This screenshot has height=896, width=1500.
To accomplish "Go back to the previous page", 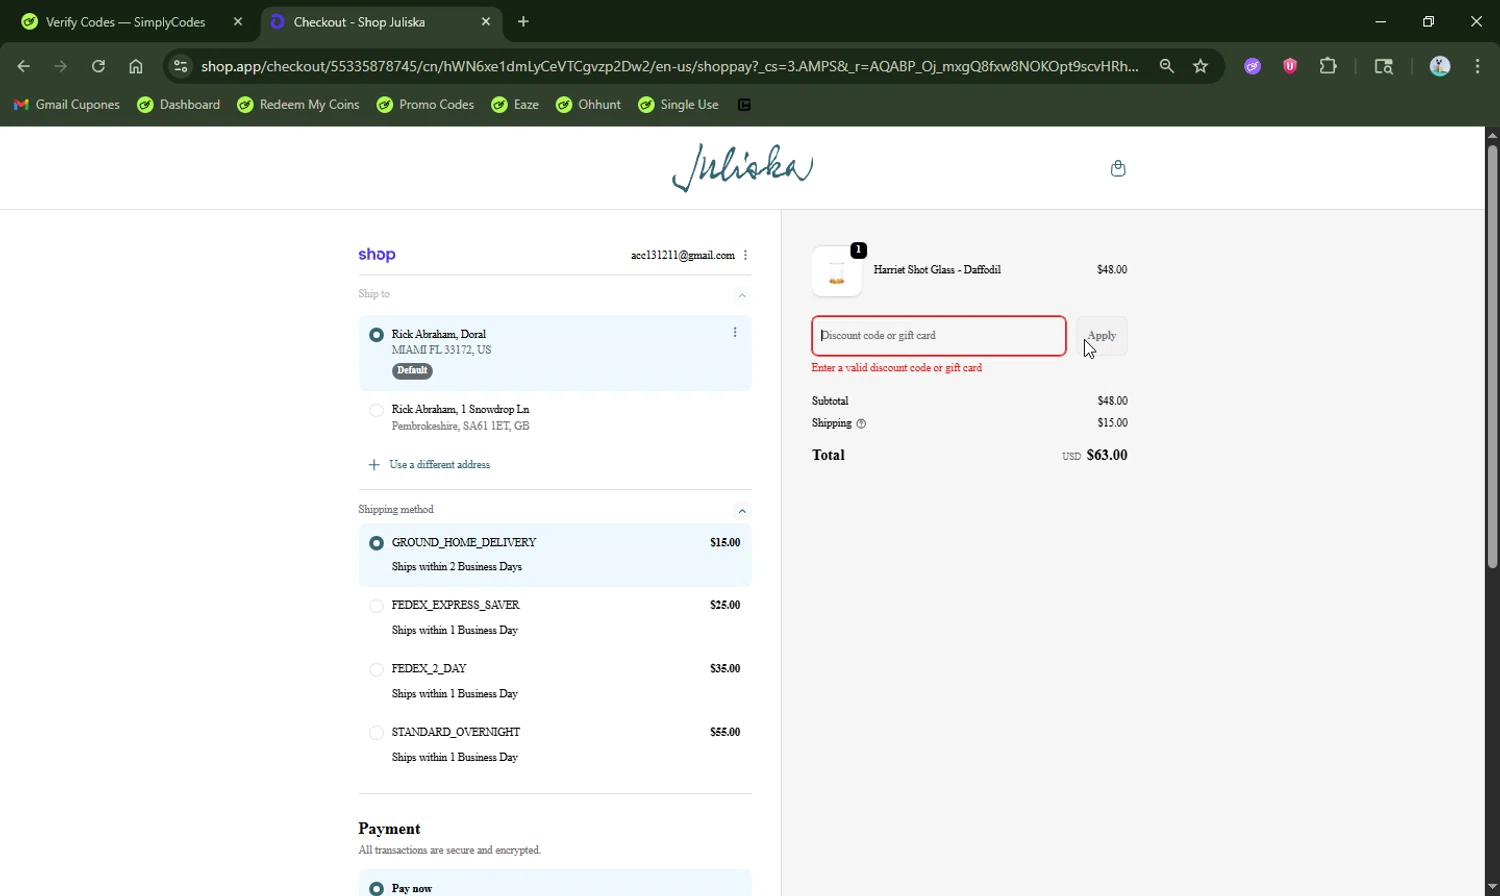I will pos(24,66).
